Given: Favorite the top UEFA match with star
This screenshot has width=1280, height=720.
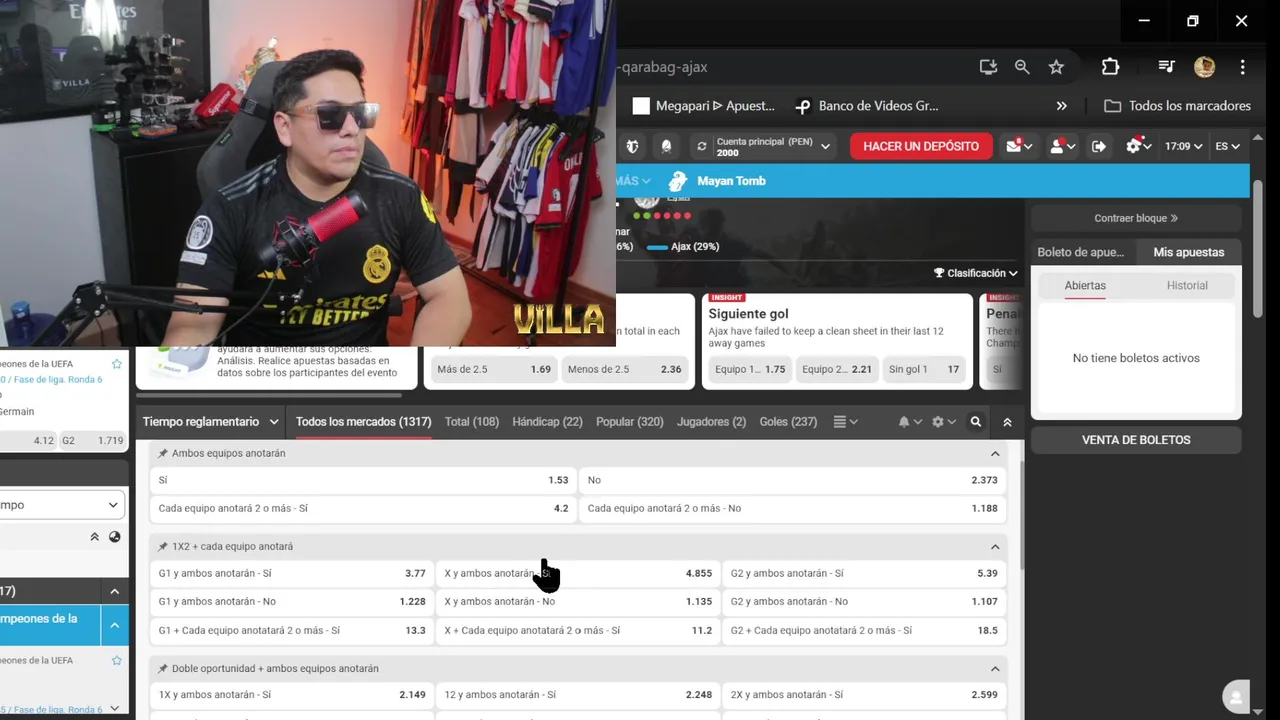Looking at the screenshot, I should [x=116, y=364].
